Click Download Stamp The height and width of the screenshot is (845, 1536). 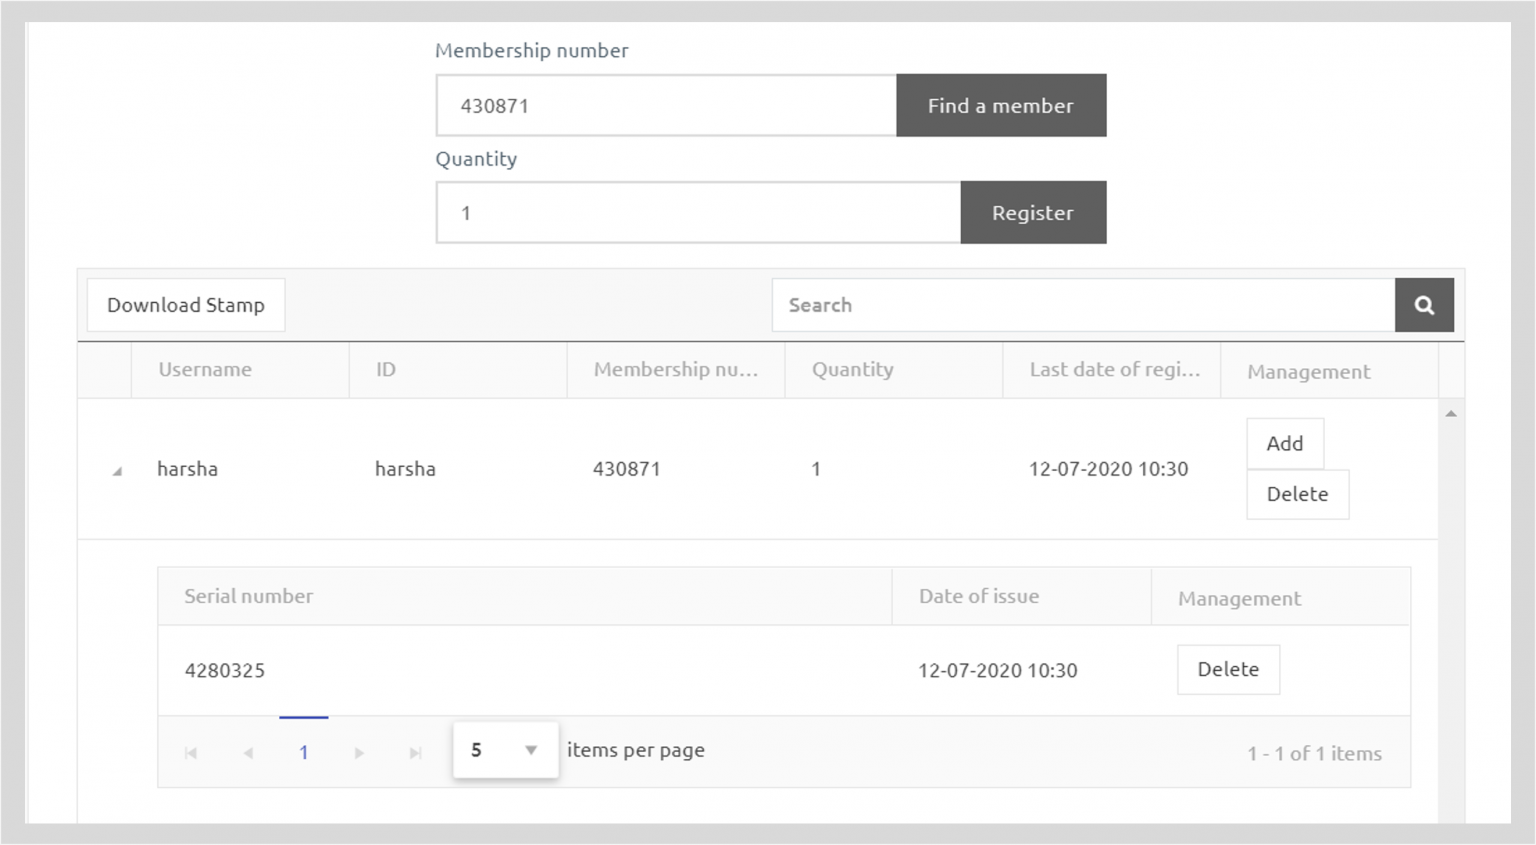[185, 305]
